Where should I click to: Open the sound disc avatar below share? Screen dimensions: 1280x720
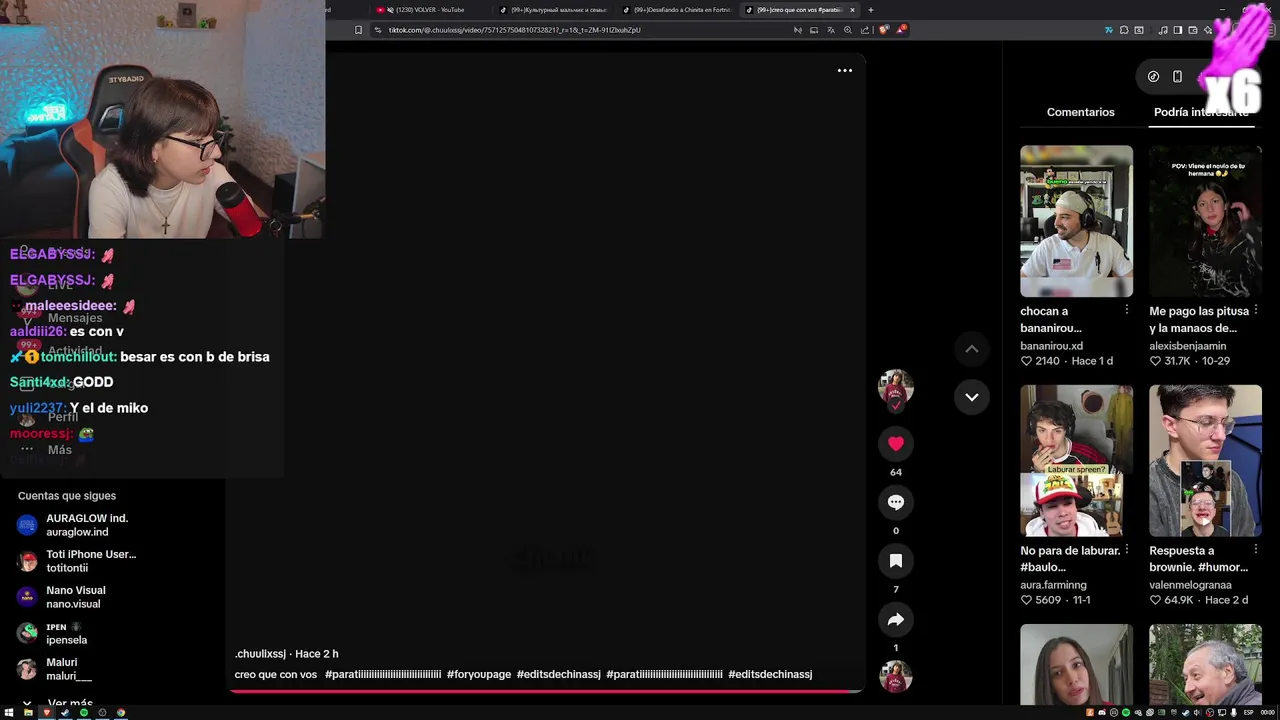[x=895, y=677]
